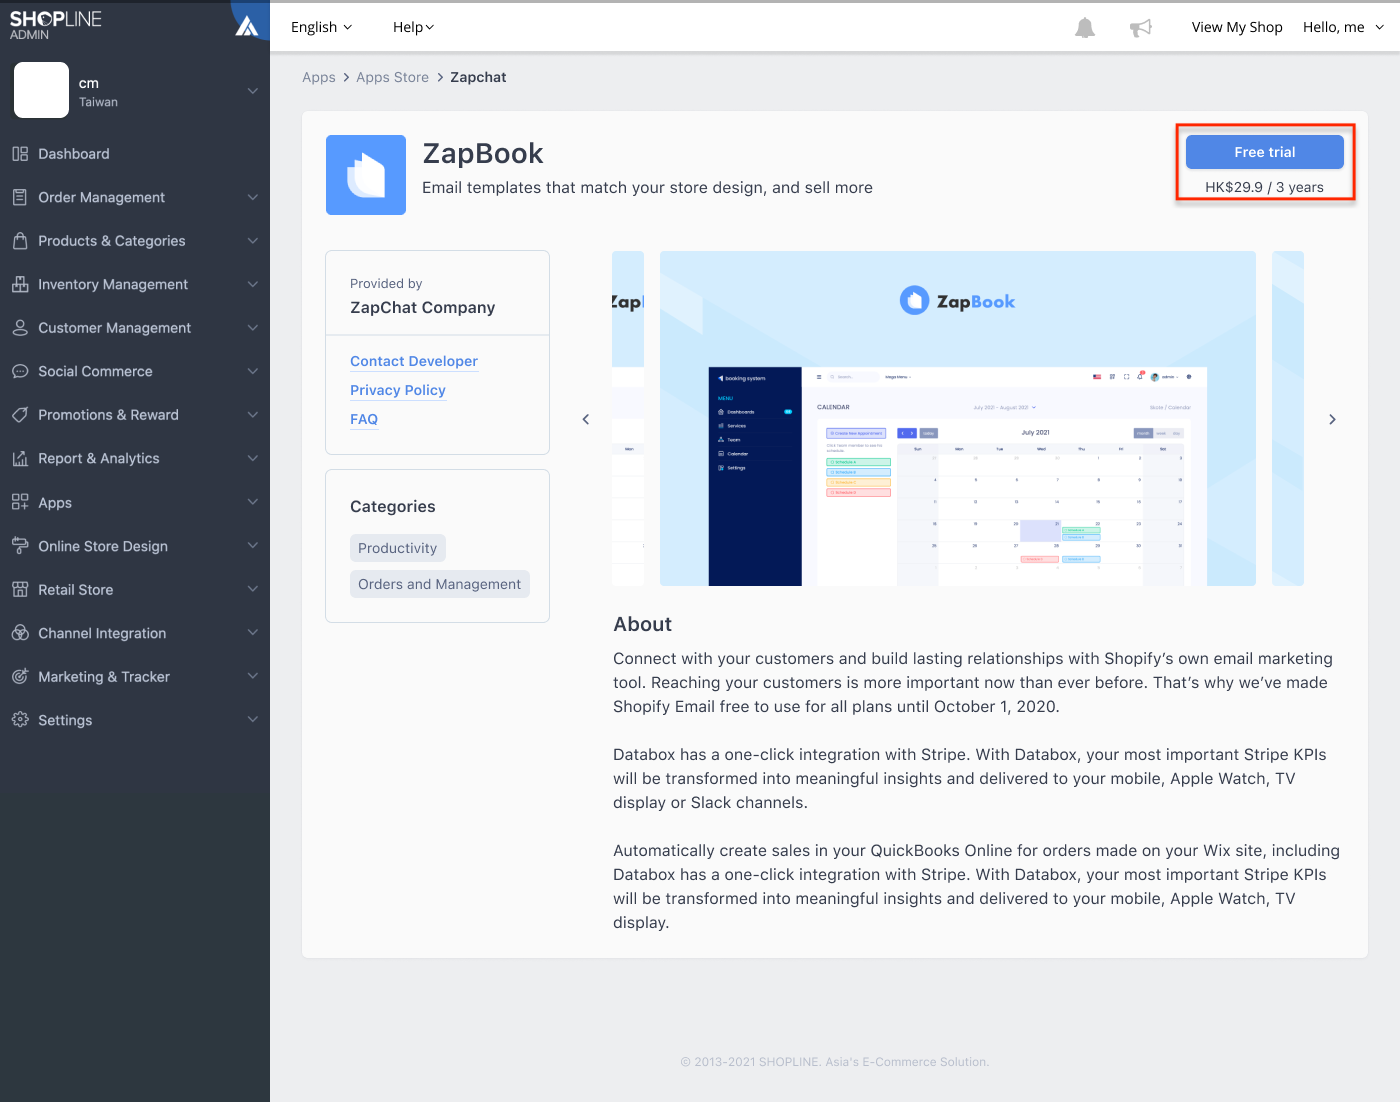This screenshot has height=1102, width=1400.
Task: Click the announcements megaphone icon
Action: [x=1141, y=28]
